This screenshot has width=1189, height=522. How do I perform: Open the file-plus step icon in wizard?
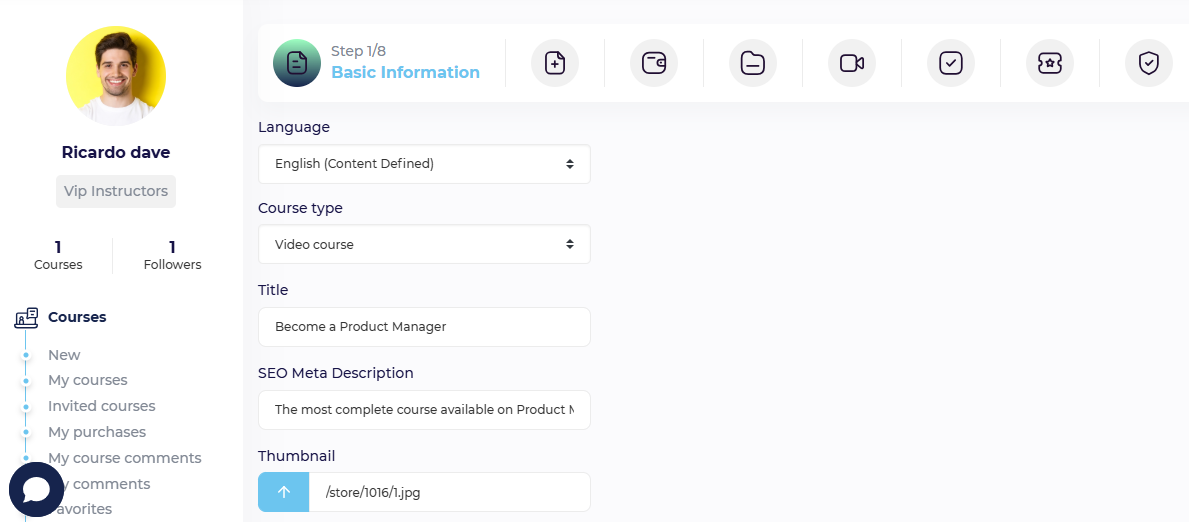(x=555, y=63)
